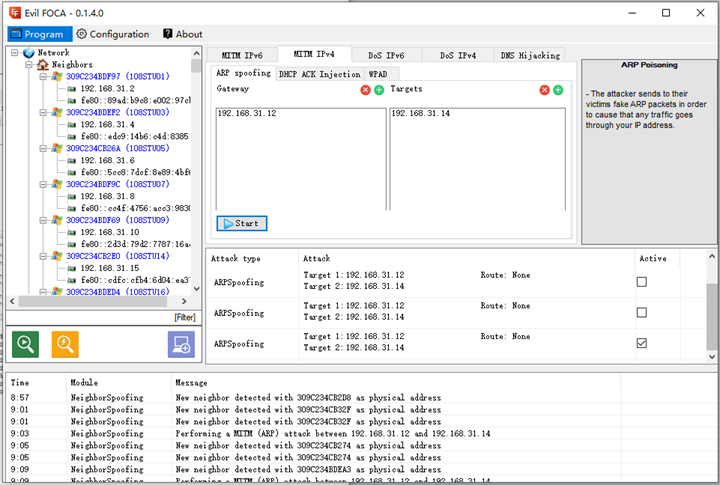This screenshot has height=485, width=720.
Task: Collapse the 108STU01 host node
Action: [x=43, y=77]
